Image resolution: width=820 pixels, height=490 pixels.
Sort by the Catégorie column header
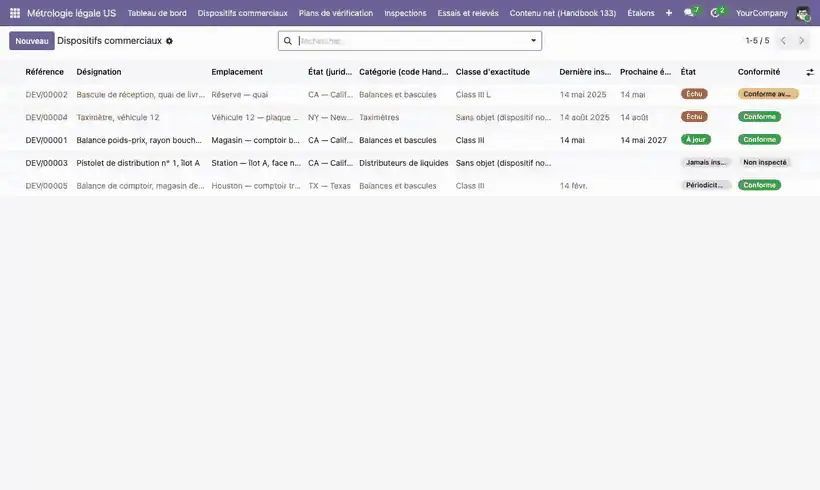404,72
